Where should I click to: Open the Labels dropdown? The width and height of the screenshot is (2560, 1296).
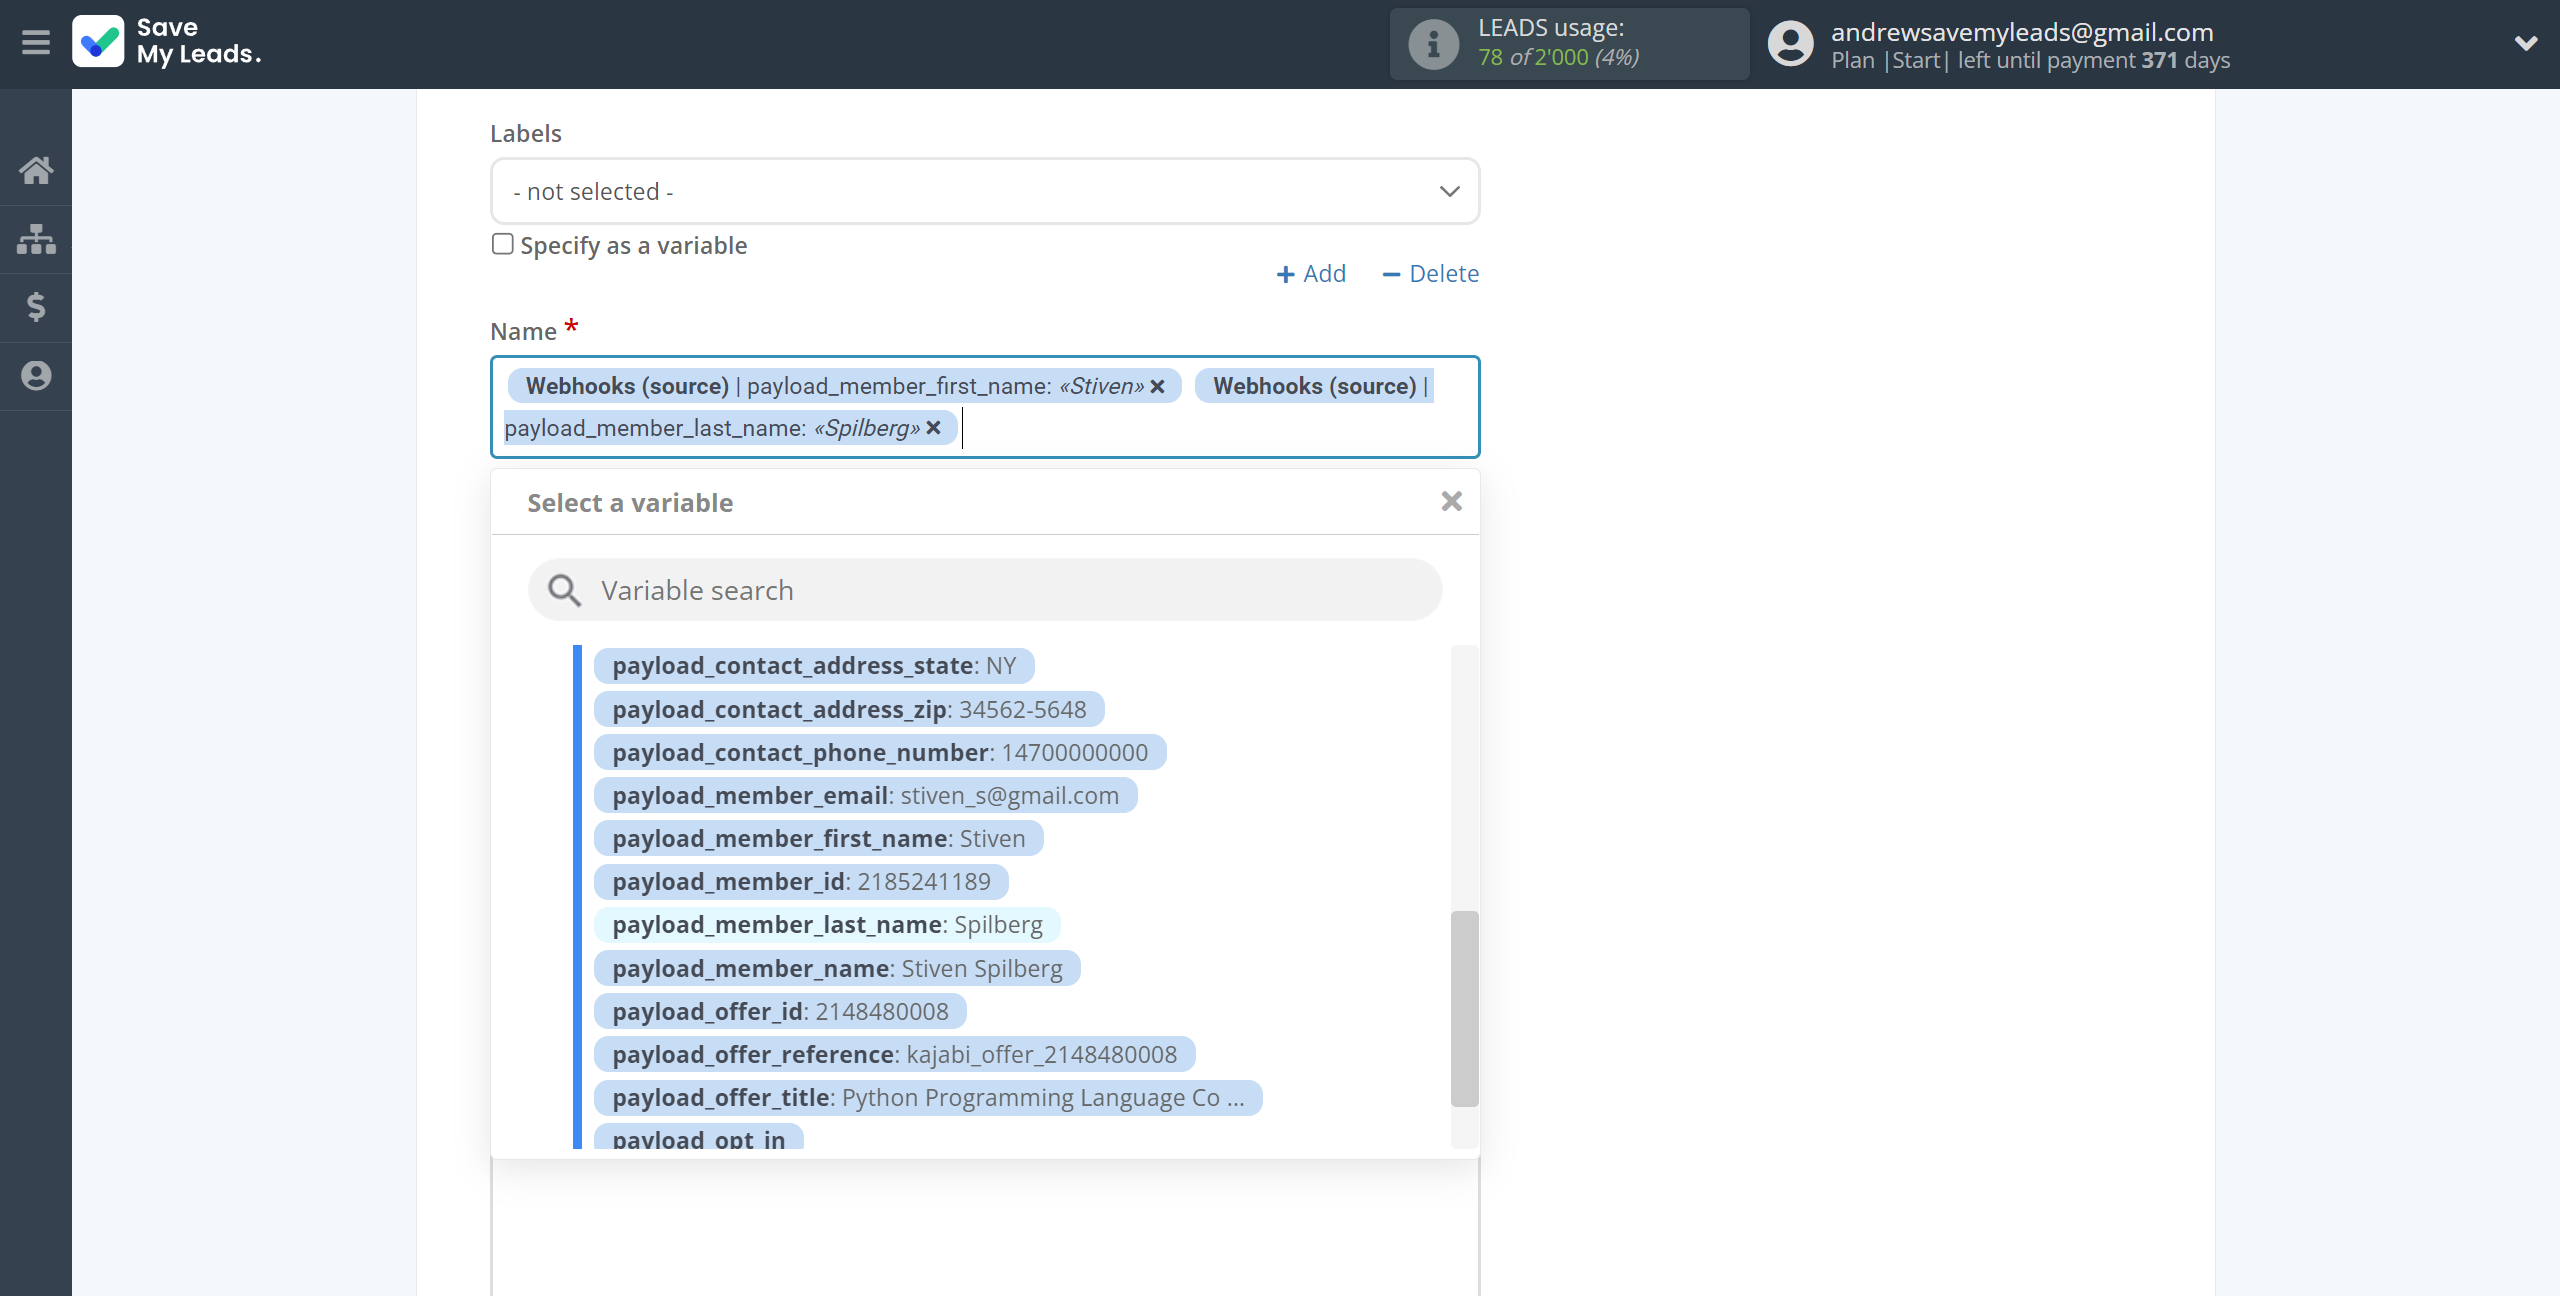[985, 191]
